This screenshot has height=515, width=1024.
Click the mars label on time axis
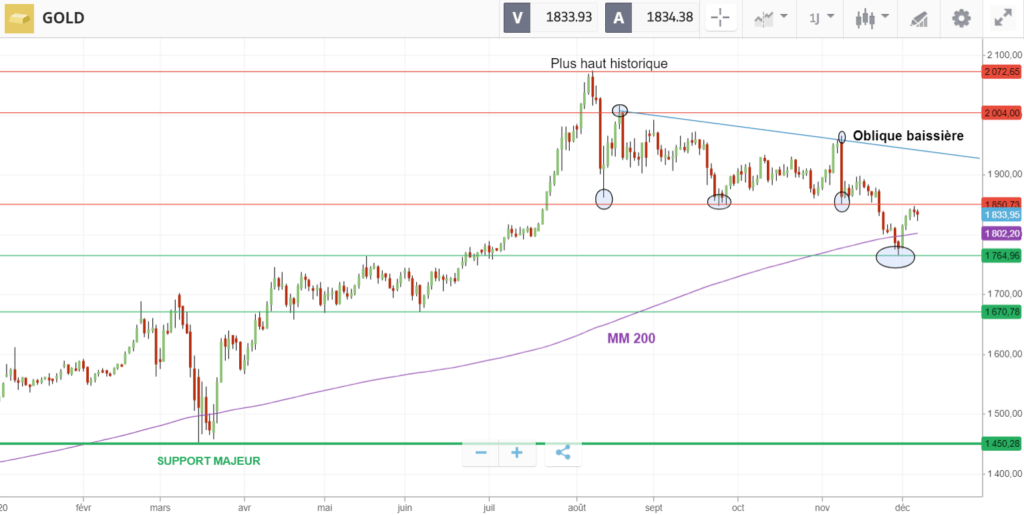click(x=160, y=506)
